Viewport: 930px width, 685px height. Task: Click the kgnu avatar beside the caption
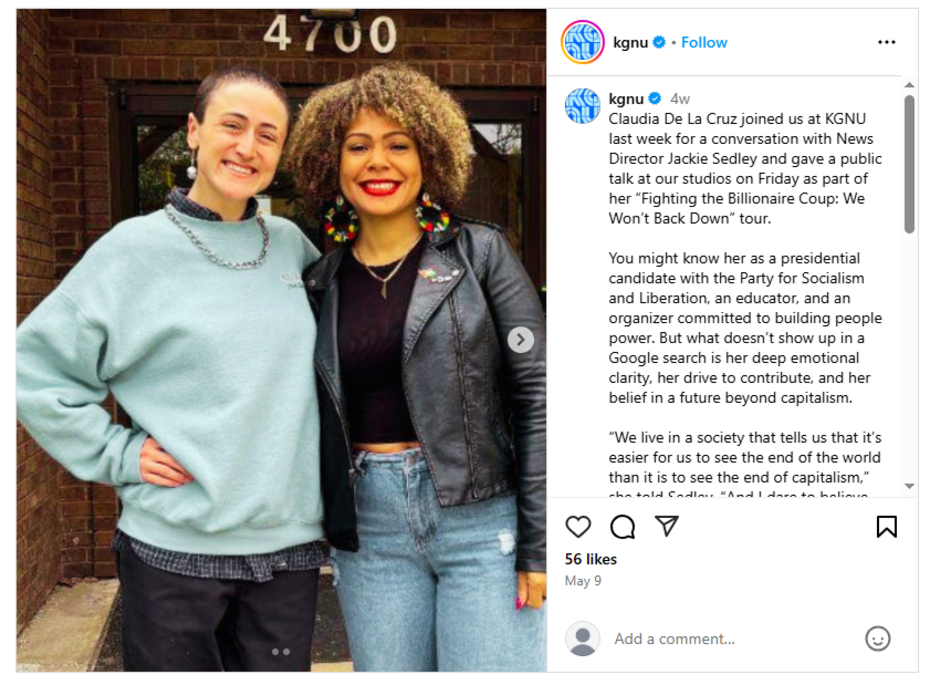click(582, 106)
